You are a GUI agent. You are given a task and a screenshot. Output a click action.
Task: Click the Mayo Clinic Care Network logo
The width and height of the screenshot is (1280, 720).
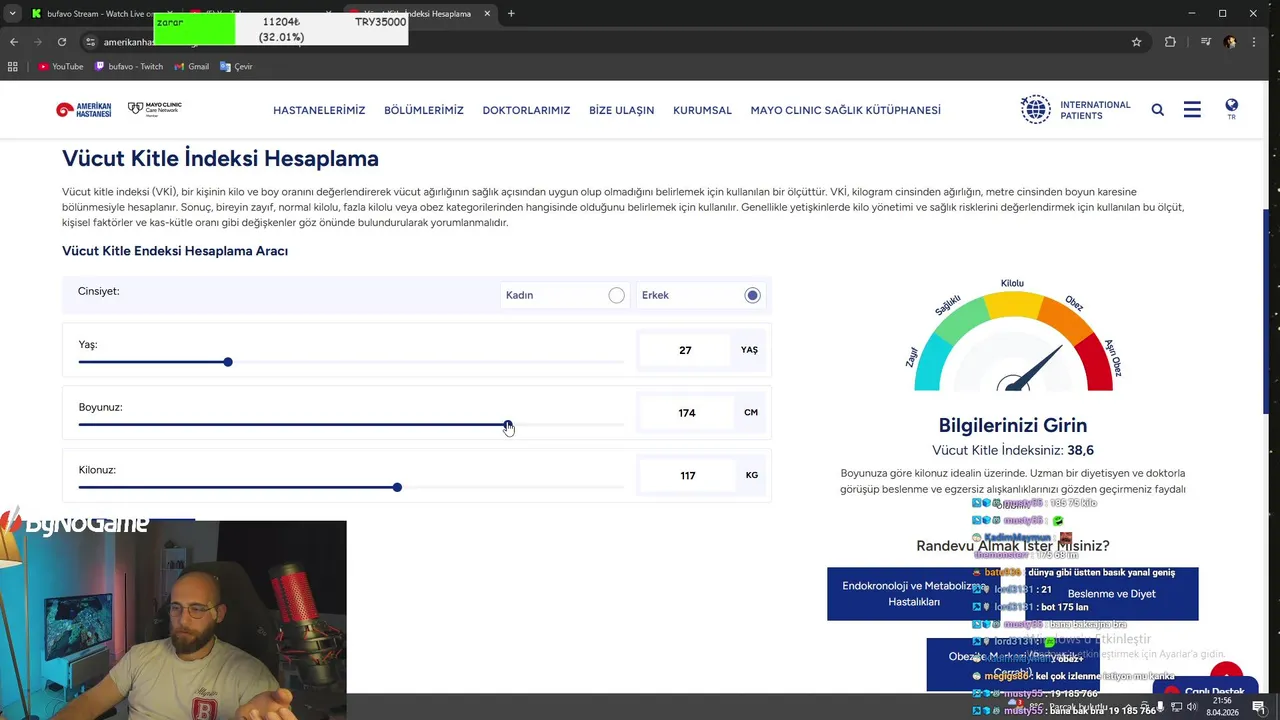click(x=155, y=108)
